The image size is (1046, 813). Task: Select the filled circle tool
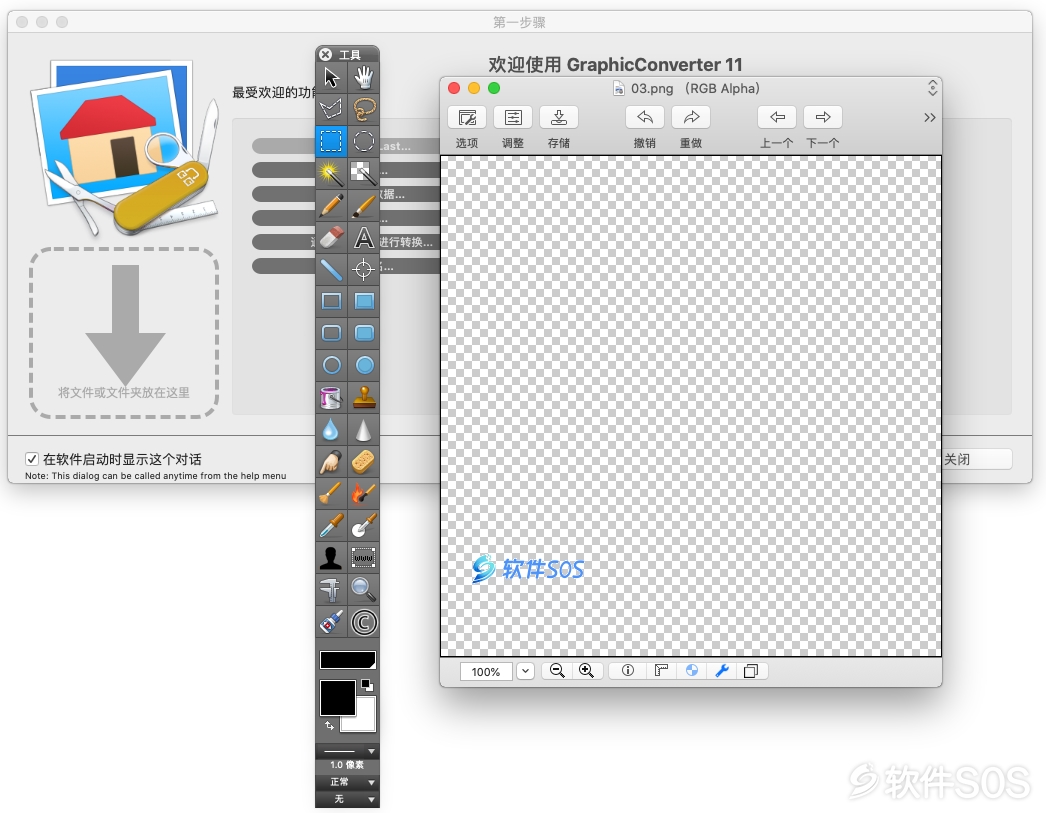pyautogui.click(x=364, y=365)
